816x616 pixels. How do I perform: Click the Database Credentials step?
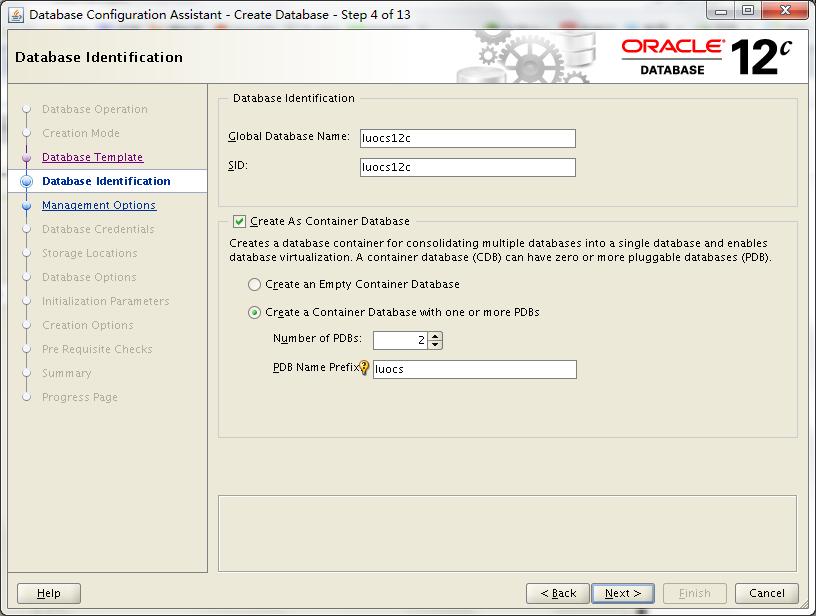pos(98,229)
